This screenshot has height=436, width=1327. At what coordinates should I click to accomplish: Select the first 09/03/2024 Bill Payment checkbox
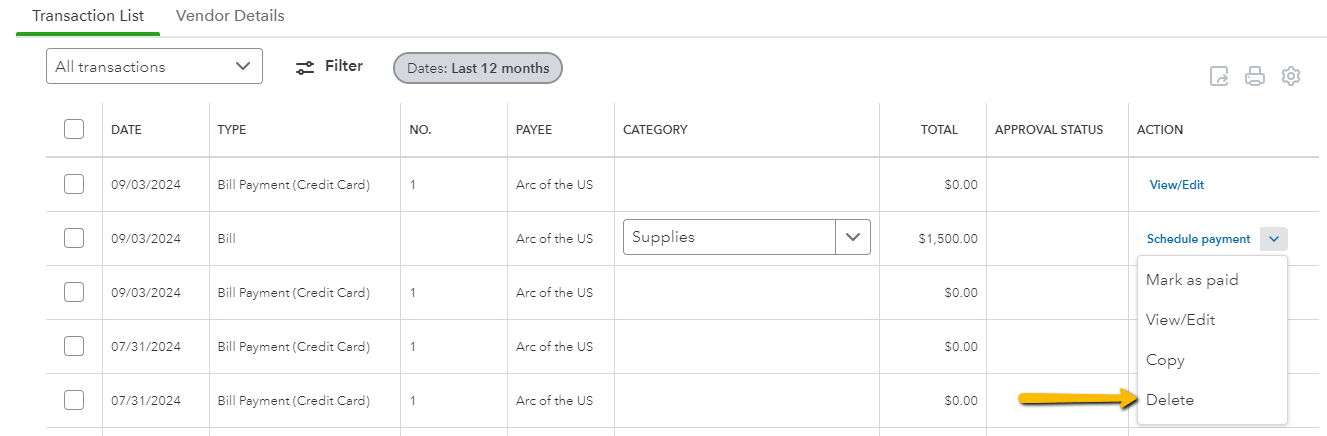point(74,184)
